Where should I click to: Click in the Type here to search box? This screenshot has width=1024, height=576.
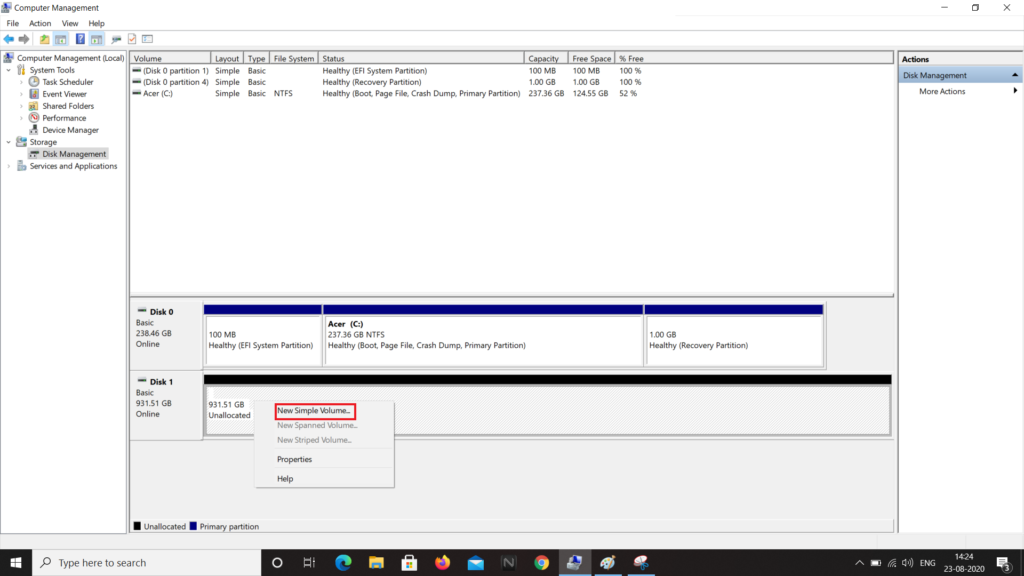click(146, 562)
